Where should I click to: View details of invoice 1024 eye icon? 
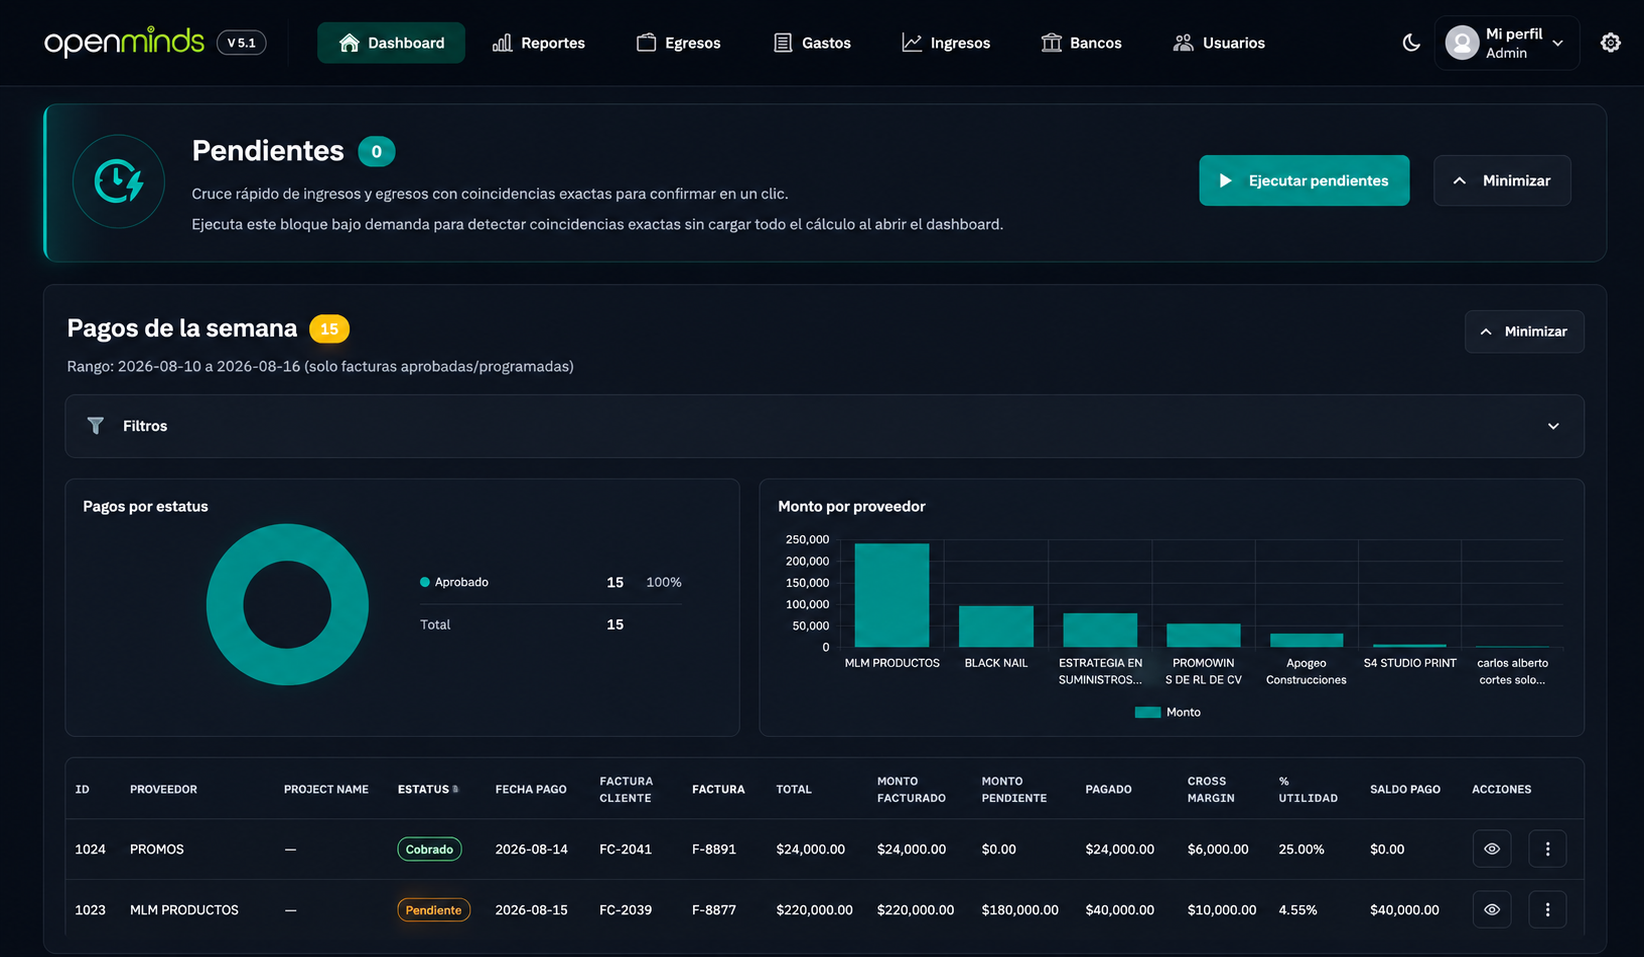click(x=1492, y=849)
